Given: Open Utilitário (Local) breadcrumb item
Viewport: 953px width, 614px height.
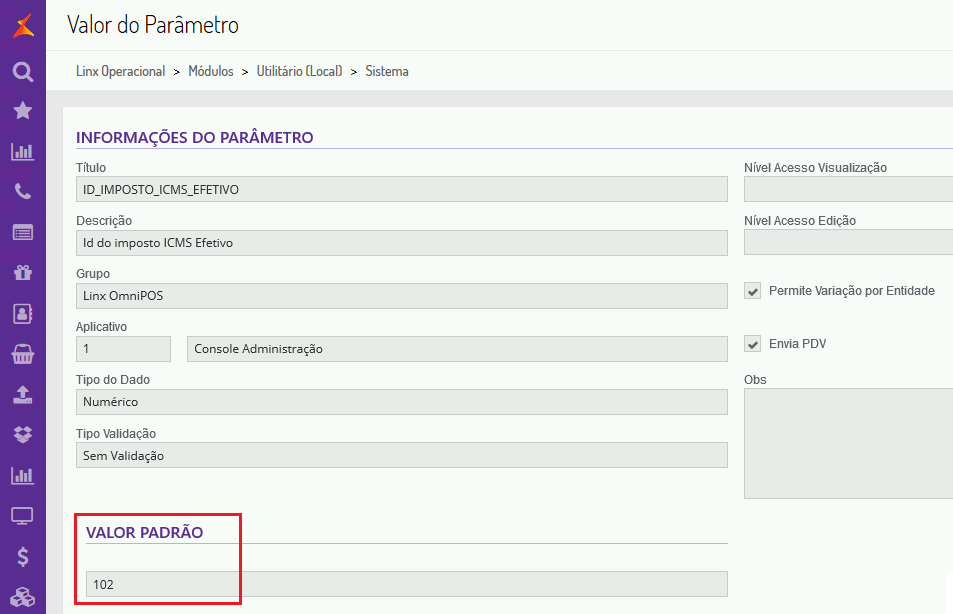Looking at the screenshot, I should pyautogui.click(x=299, y=71).
